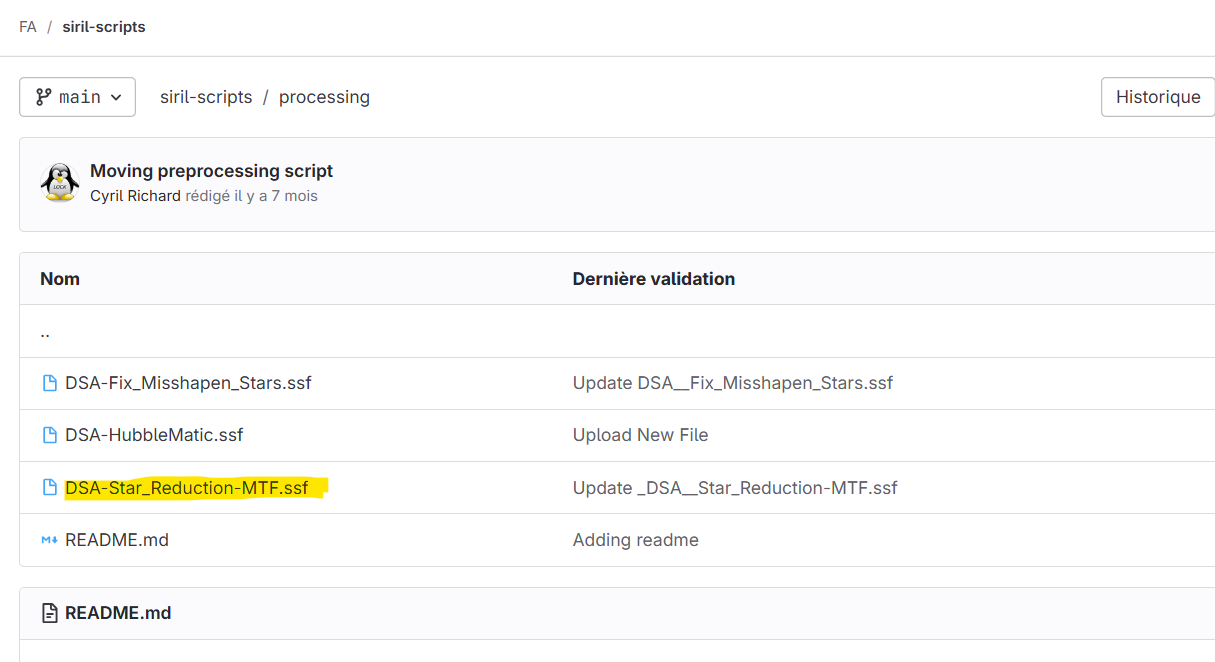The image size is (1215, 662).
Task: Open the Historique commit history
Action: pos(1157,97)
